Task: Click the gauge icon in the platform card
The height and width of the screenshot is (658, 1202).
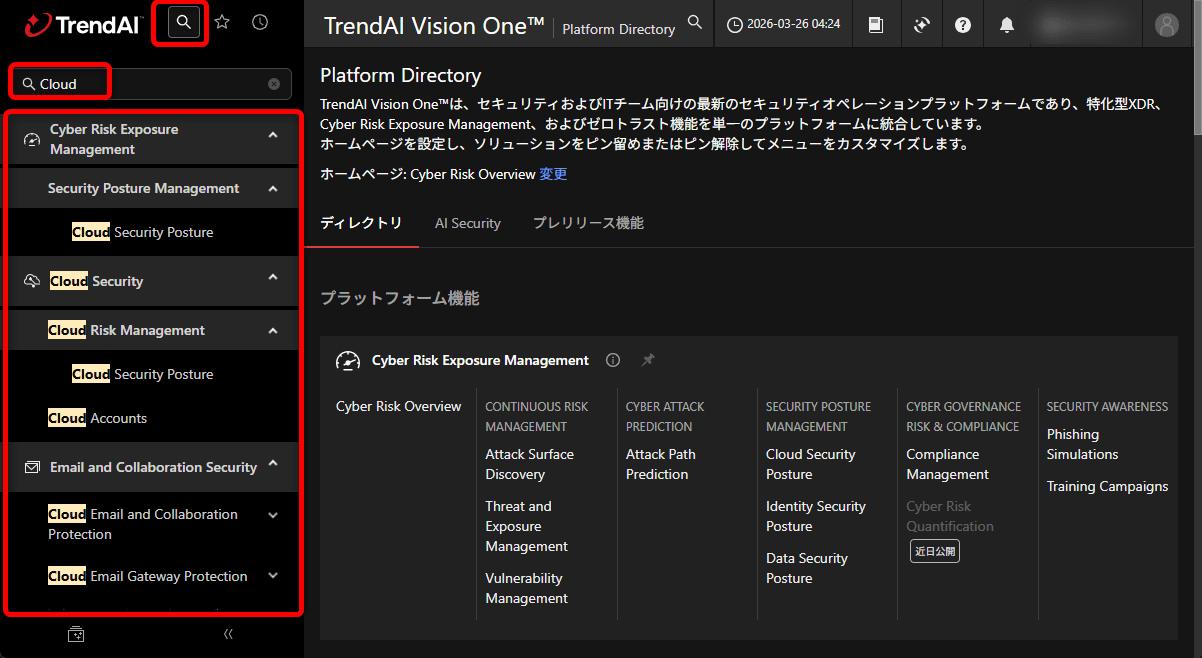Action: (348, 361)
